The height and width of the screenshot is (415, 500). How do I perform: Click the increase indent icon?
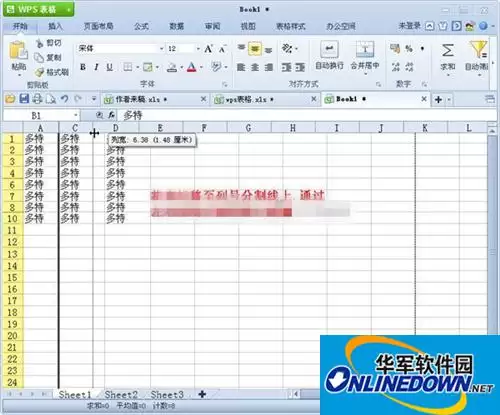[300, 68]
